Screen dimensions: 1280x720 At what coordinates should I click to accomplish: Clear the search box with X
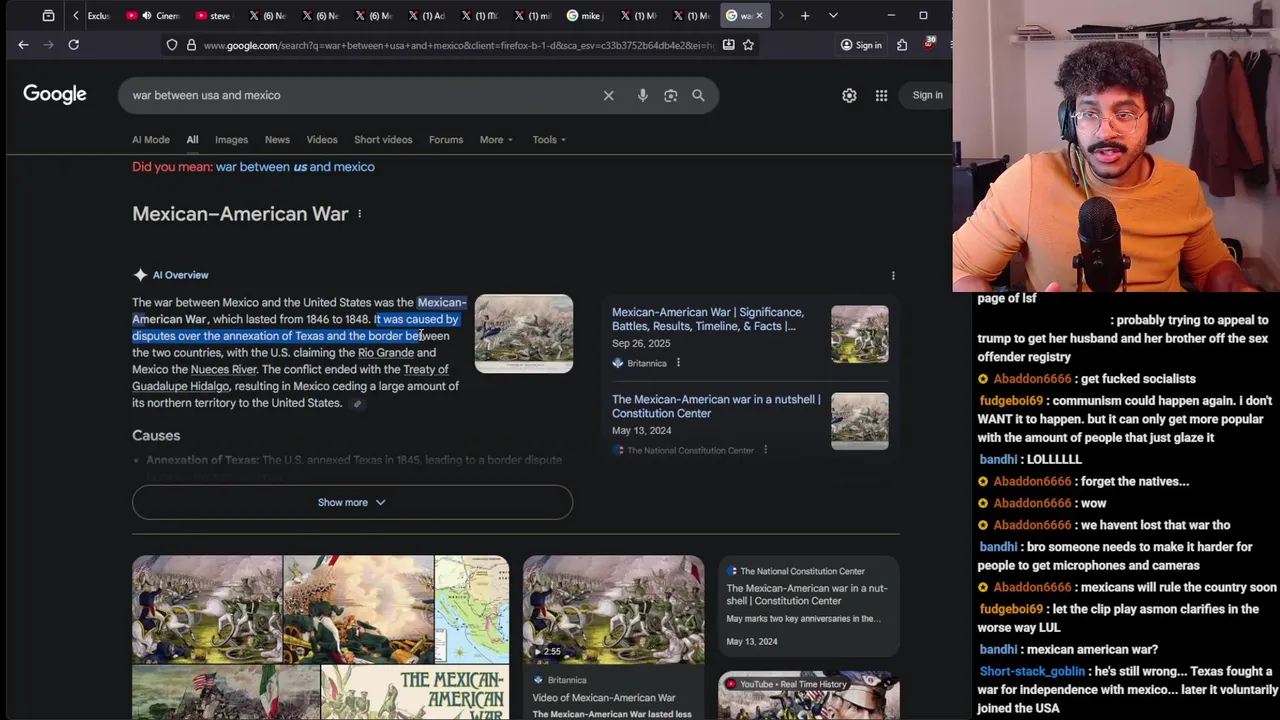click(608, 95)
